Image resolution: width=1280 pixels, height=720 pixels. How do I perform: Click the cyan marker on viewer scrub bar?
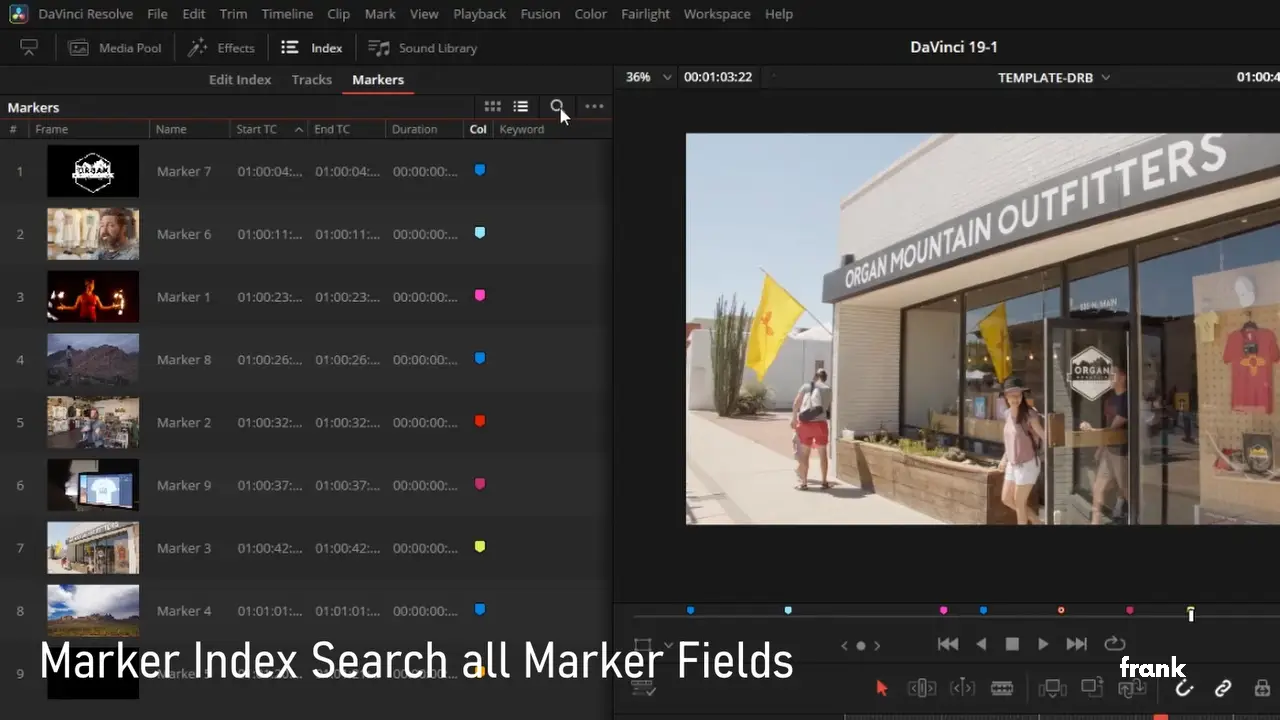(788, 610)
